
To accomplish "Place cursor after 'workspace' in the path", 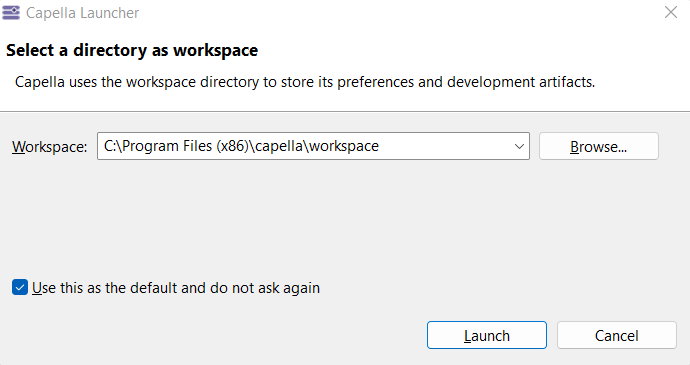I will pos(380,146).
